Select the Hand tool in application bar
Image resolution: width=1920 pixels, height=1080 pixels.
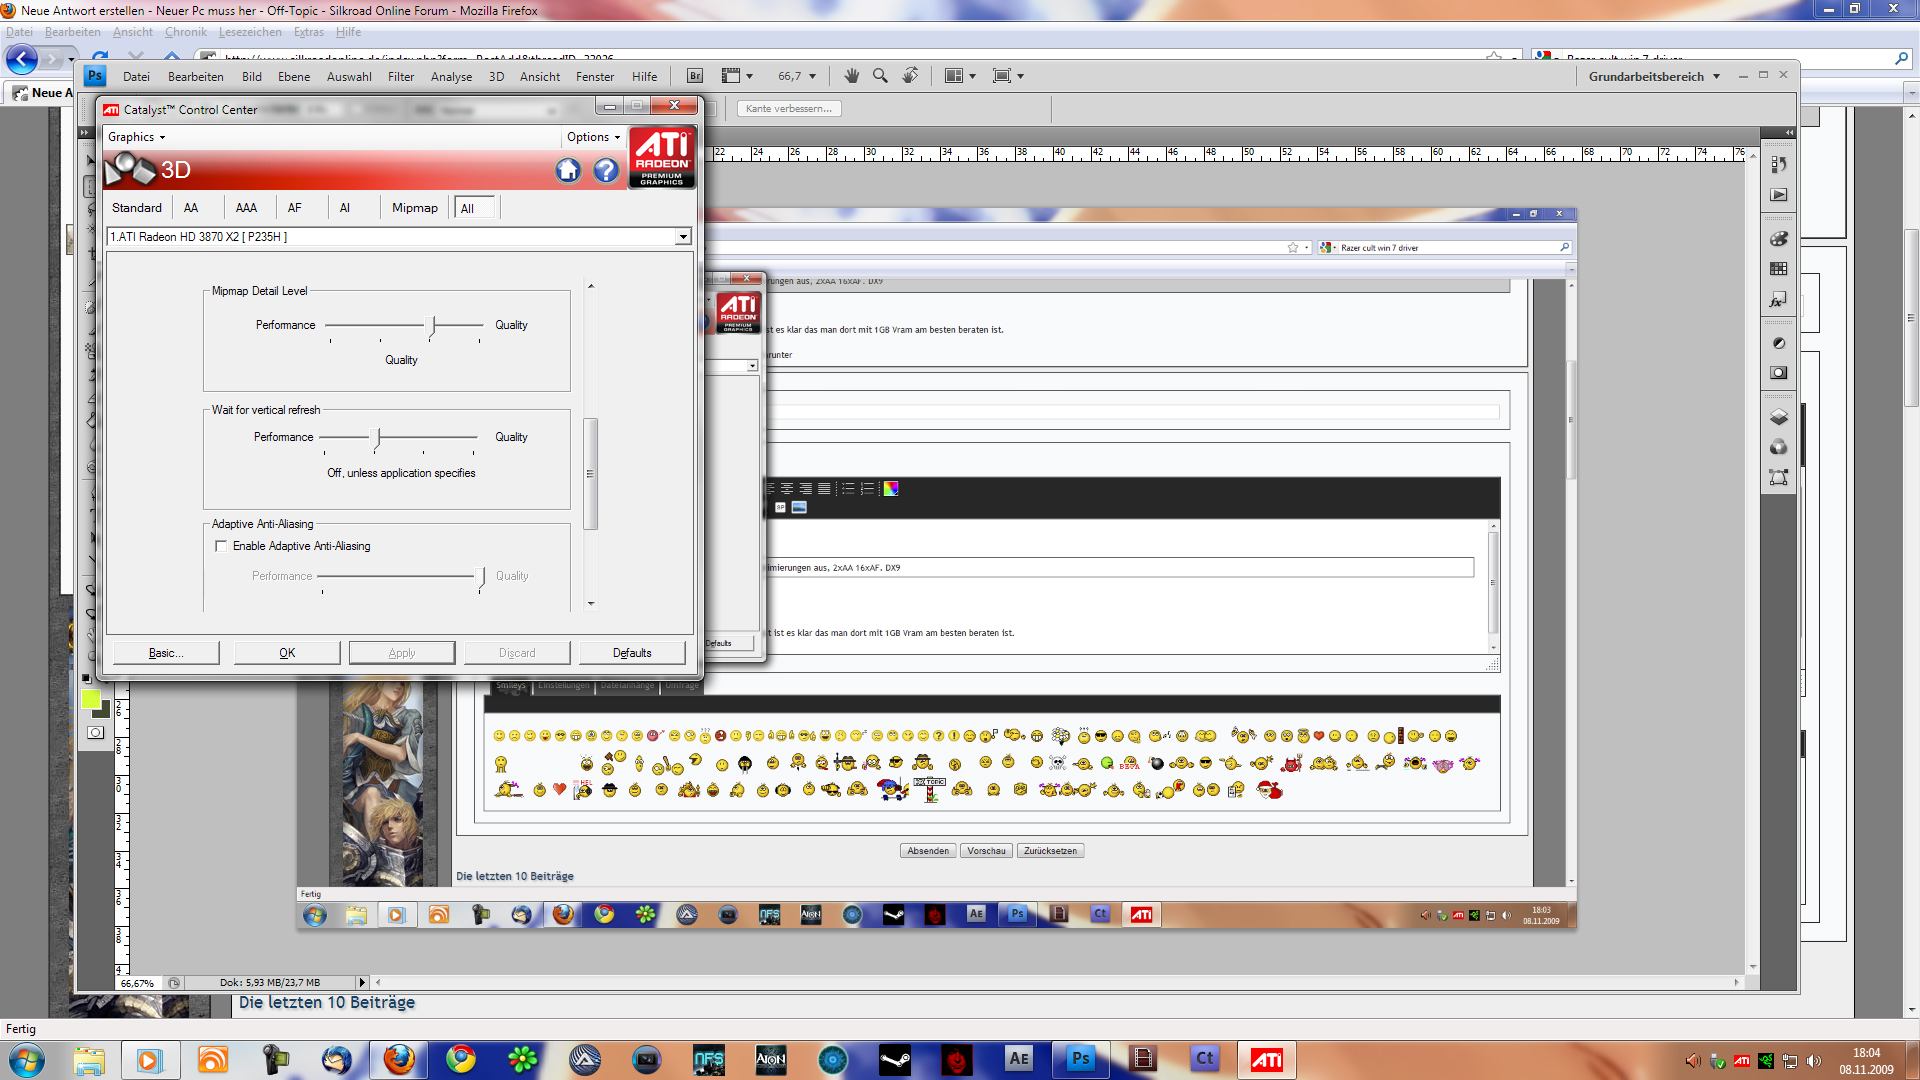[x=851, y=76]
